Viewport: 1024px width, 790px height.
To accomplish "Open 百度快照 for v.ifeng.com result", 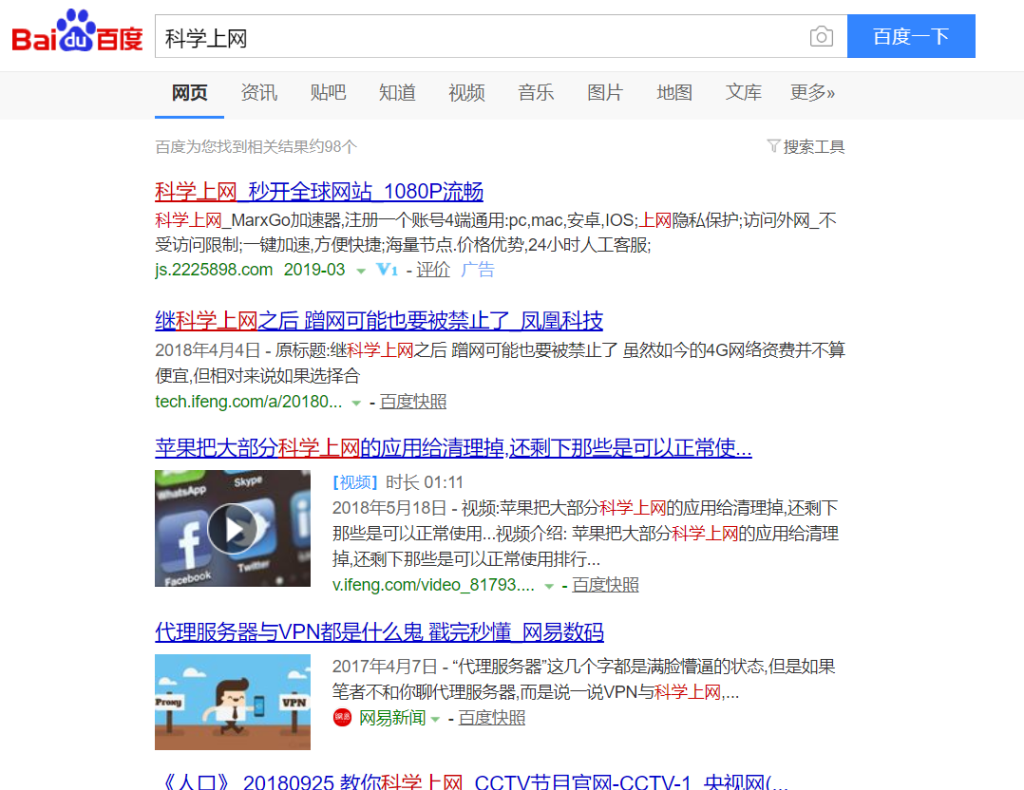I will pyautogui.click(x=605, y=585).
